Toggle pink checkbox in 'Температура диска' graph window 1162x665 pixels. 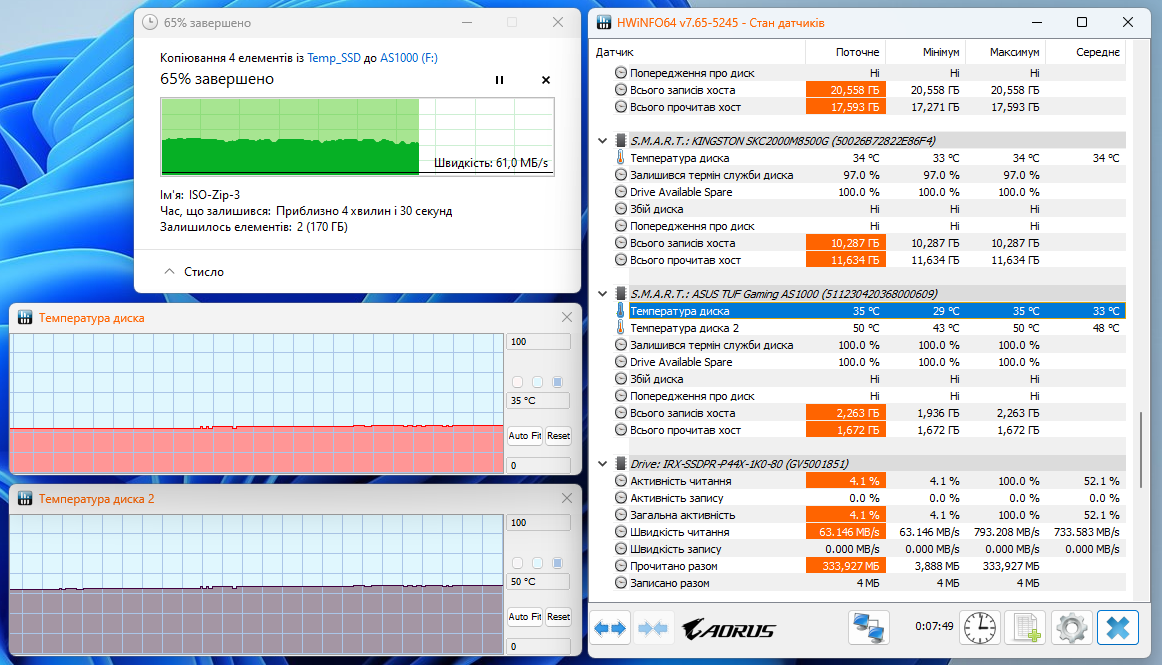click(x=517, y=382)
